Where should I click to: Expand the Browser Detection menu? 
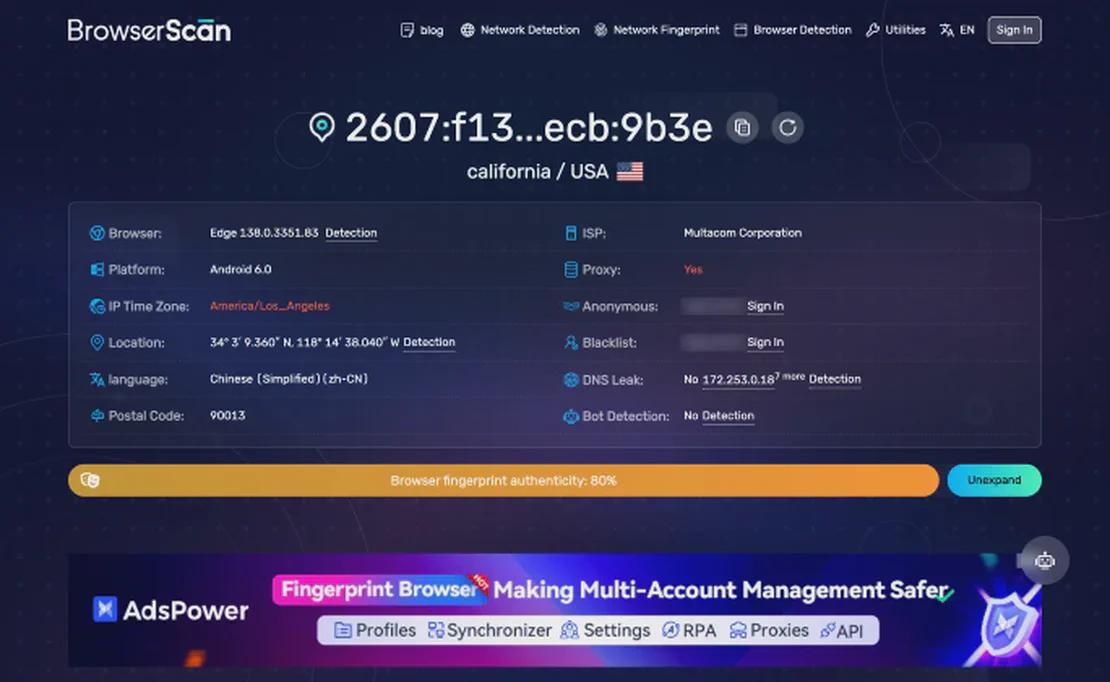tap(793, 30)
